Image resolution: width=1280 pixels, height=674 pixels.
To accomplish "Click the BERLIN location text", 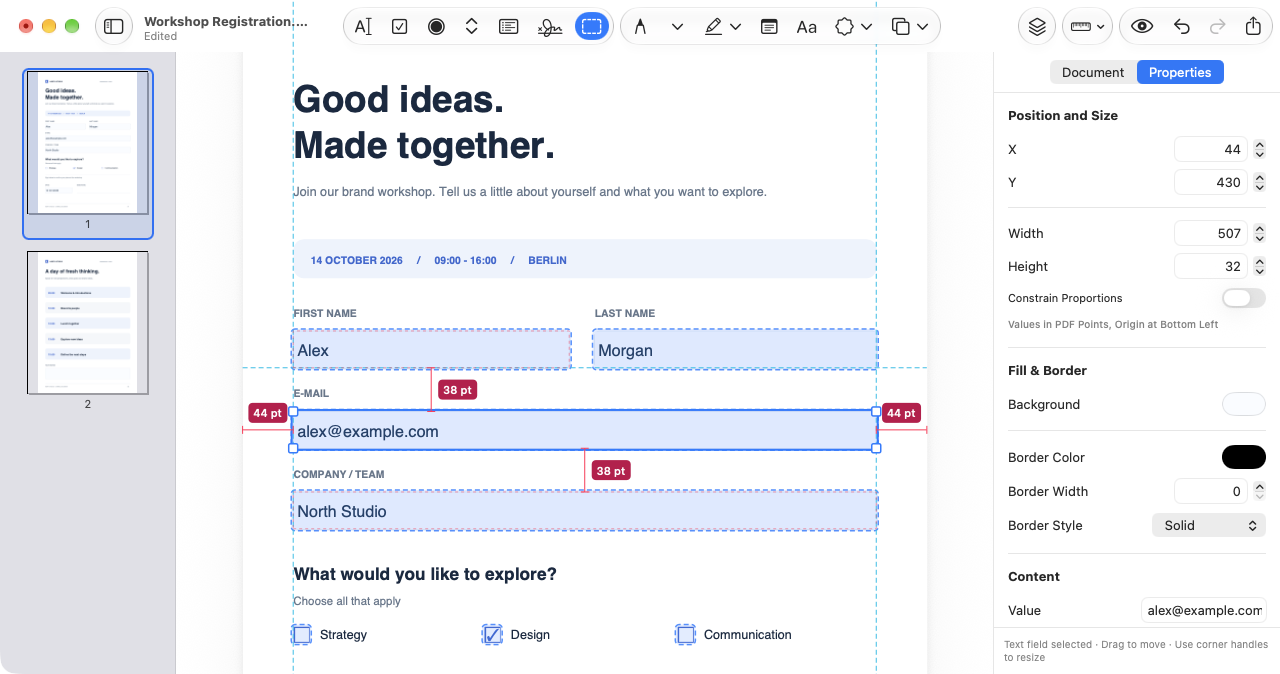I will click(547, 260).
